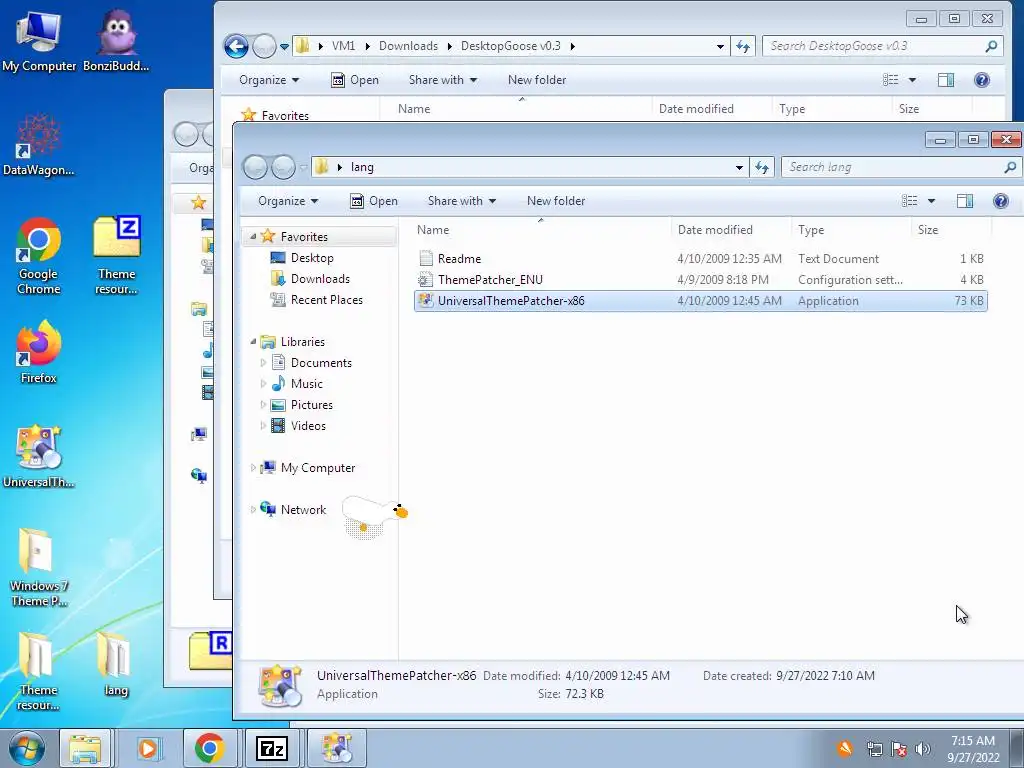Open the Windows 7 Theme P... folder on the desktop
This screenshot has height=768, width=1024.
coord(39,567)
